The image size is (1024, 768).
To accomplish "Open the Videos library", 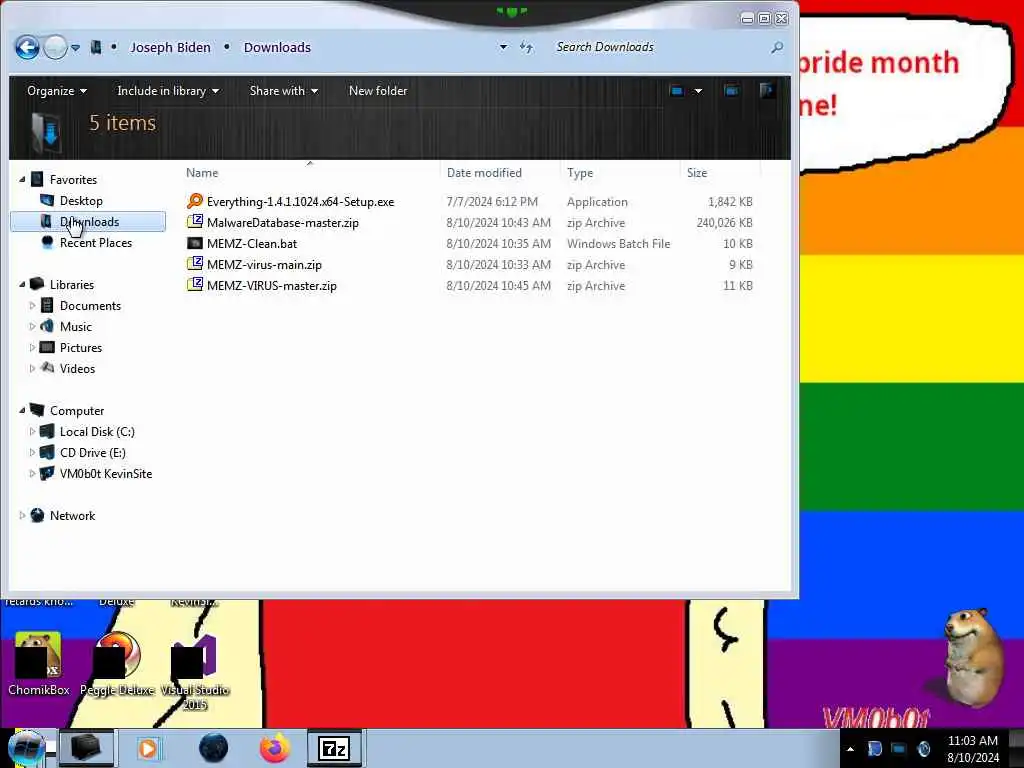I will (x=77, y=368).
